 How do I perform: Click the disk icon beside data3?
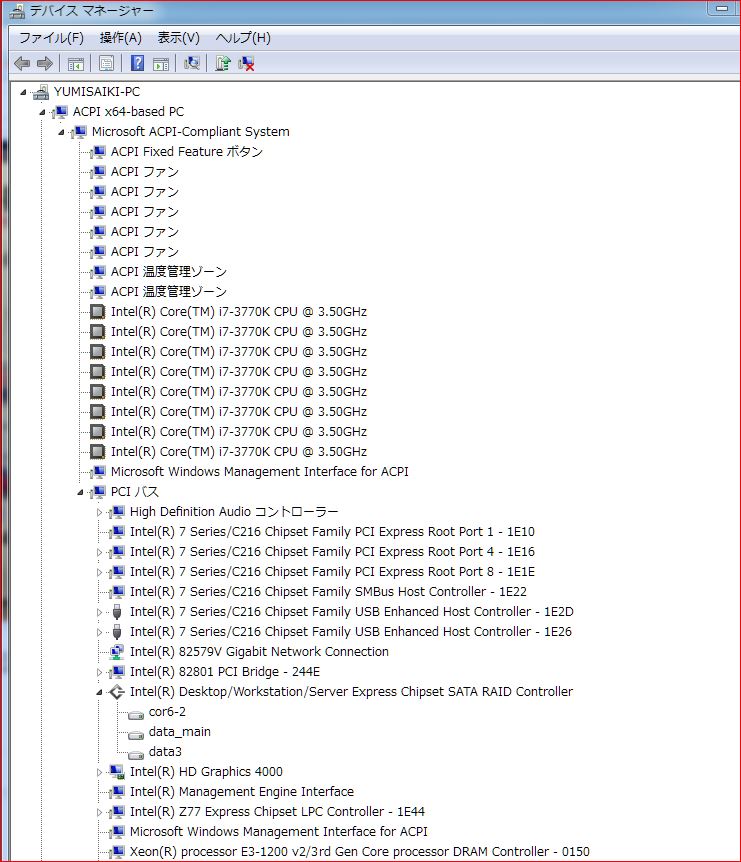[136, 754]
